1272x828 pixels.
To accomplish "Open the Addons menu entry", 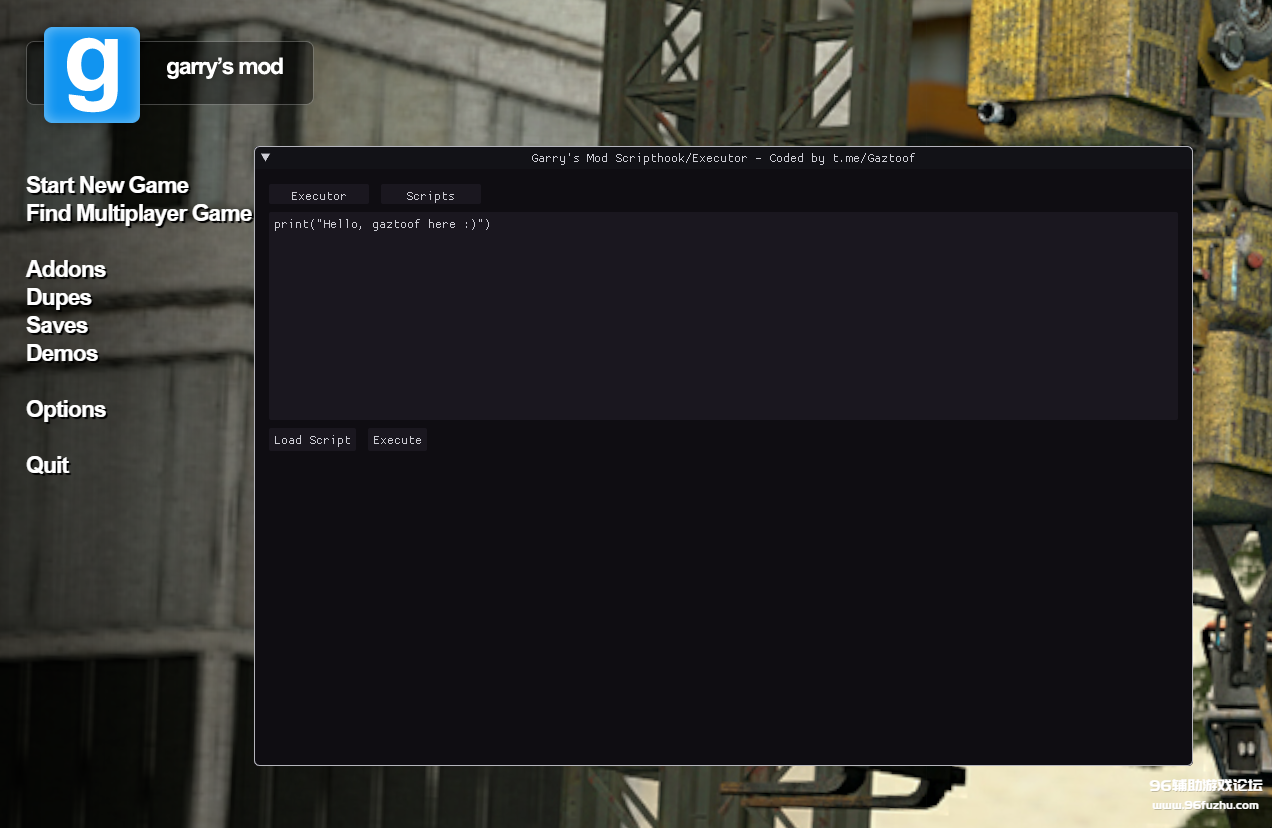I will 66,269.
